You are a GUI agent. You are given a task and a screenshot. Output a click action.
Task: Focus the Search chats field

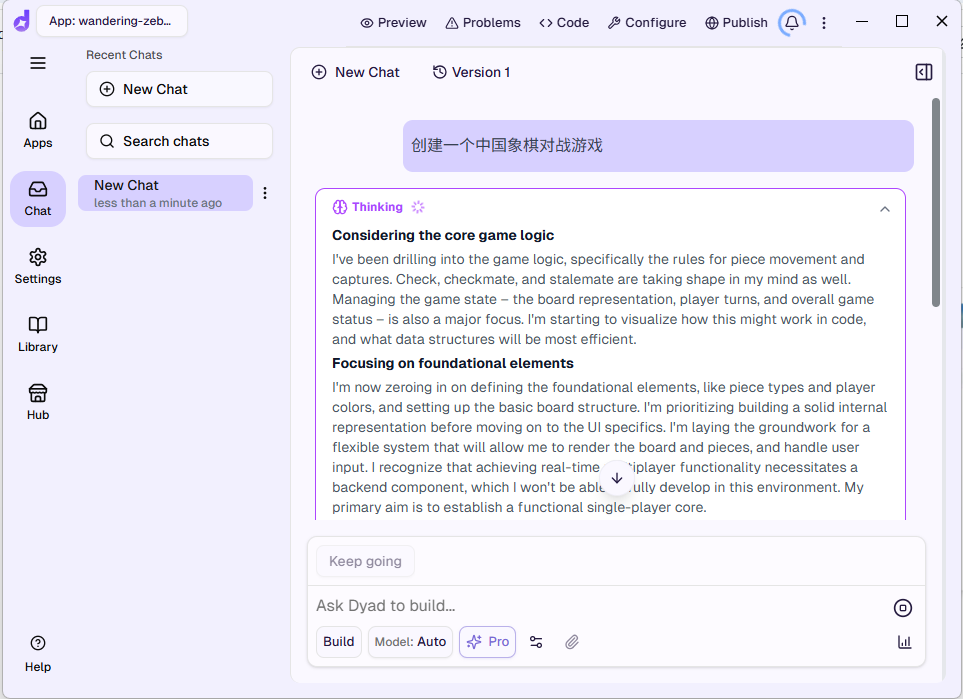click(179, 141)
